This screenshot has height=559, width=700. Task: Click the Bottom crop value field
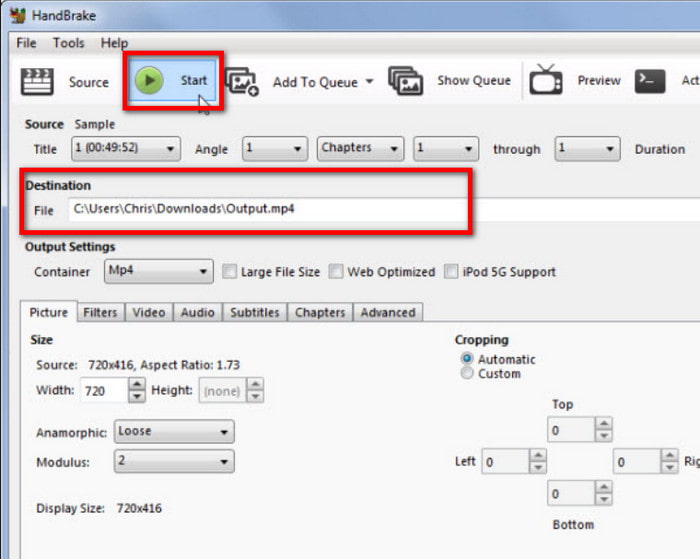coord(571,493)
